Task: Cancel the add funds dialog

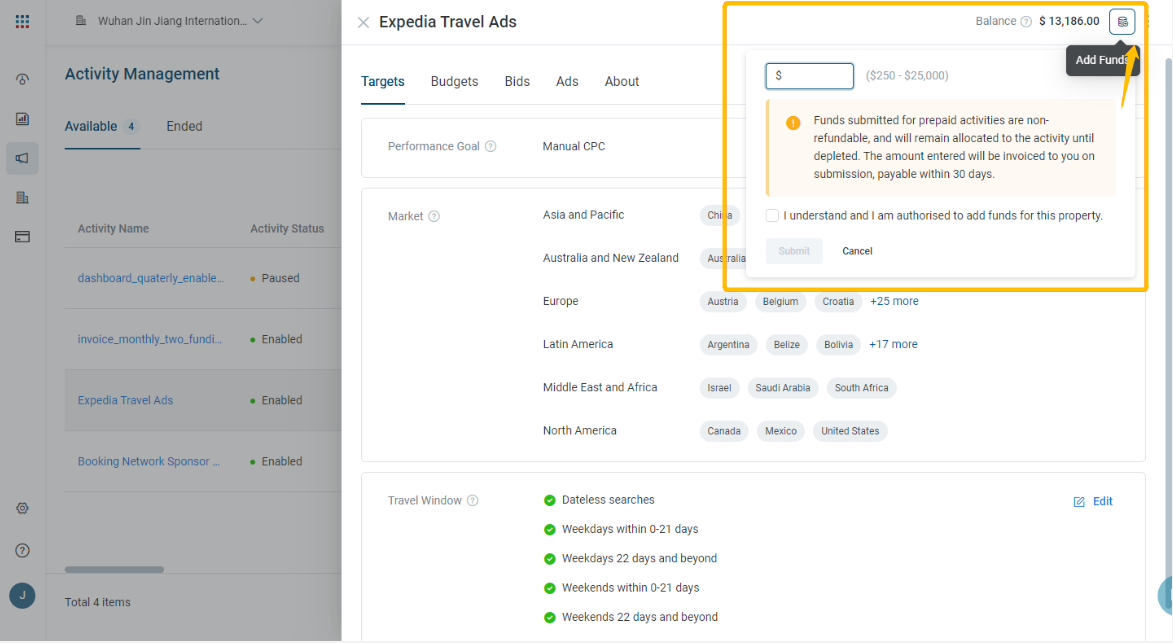Action: (857, 251)
